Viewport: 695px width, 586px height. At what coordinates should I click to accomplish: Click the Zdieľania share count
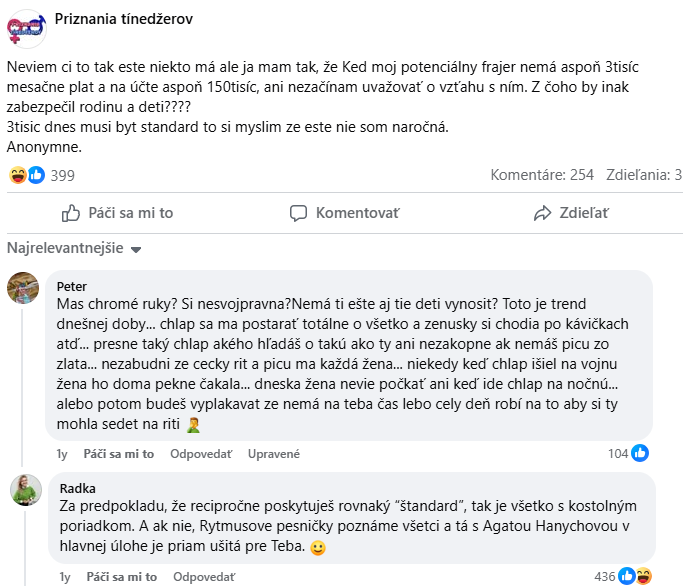pyautogui.click(x=644, y=175)
